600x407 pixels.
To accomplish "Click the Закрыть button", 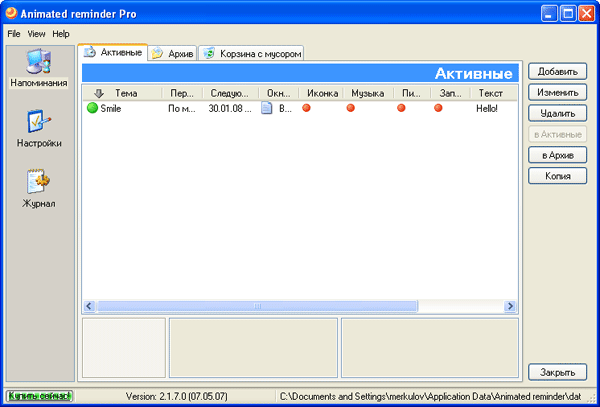I will [x=558, y=372].
